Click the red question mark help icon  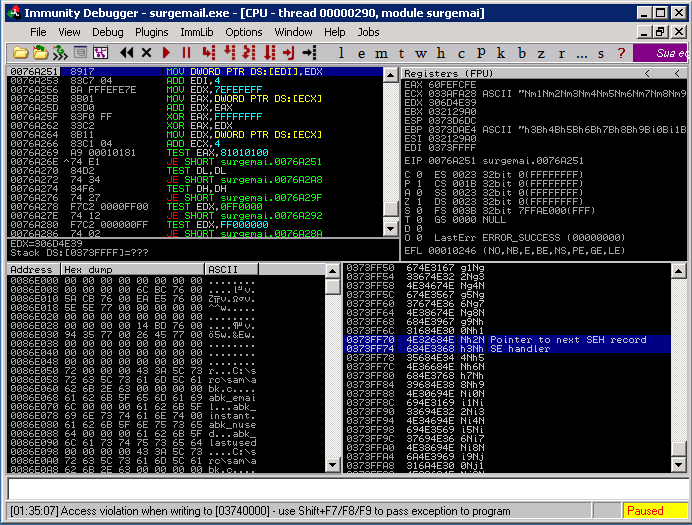623,52
